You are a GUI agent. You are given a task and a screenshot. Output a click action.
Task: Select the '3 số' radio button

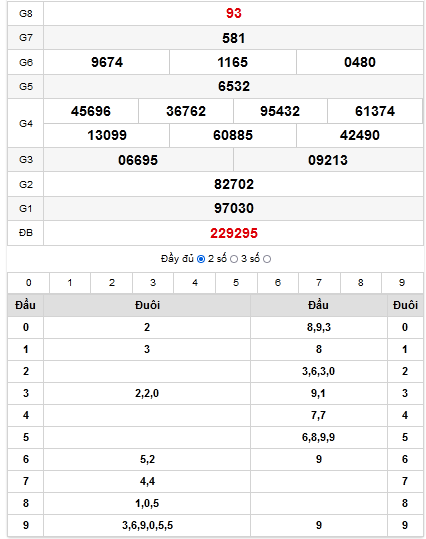(267, 259)
